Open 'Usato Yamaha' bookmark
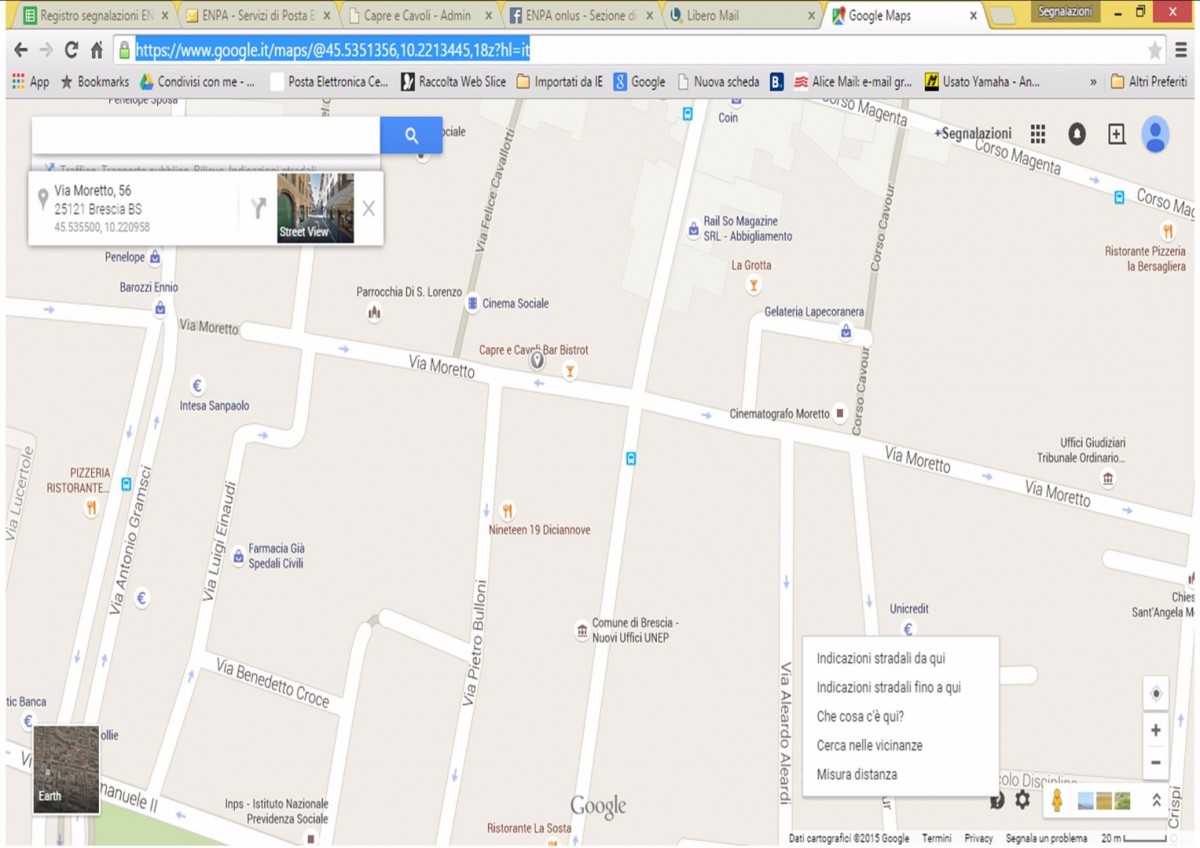 (982, 82)
